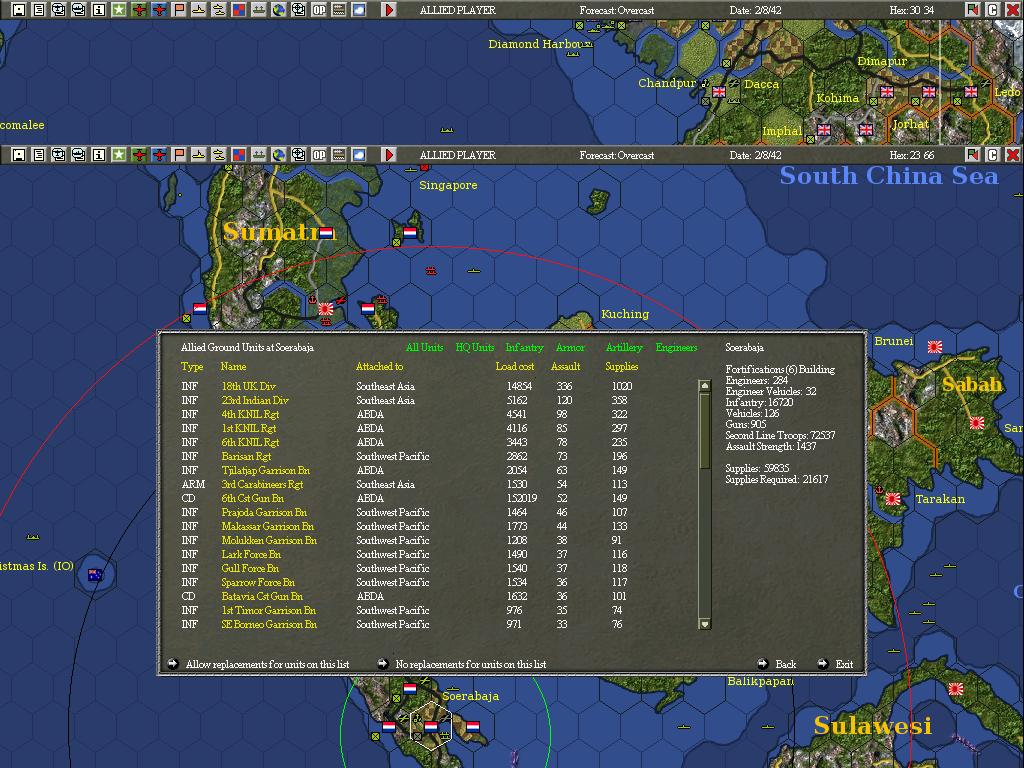The height and width of the screenshot is (768, 1024).
Task: Sort by Name column header
Action: coord(233,366)
